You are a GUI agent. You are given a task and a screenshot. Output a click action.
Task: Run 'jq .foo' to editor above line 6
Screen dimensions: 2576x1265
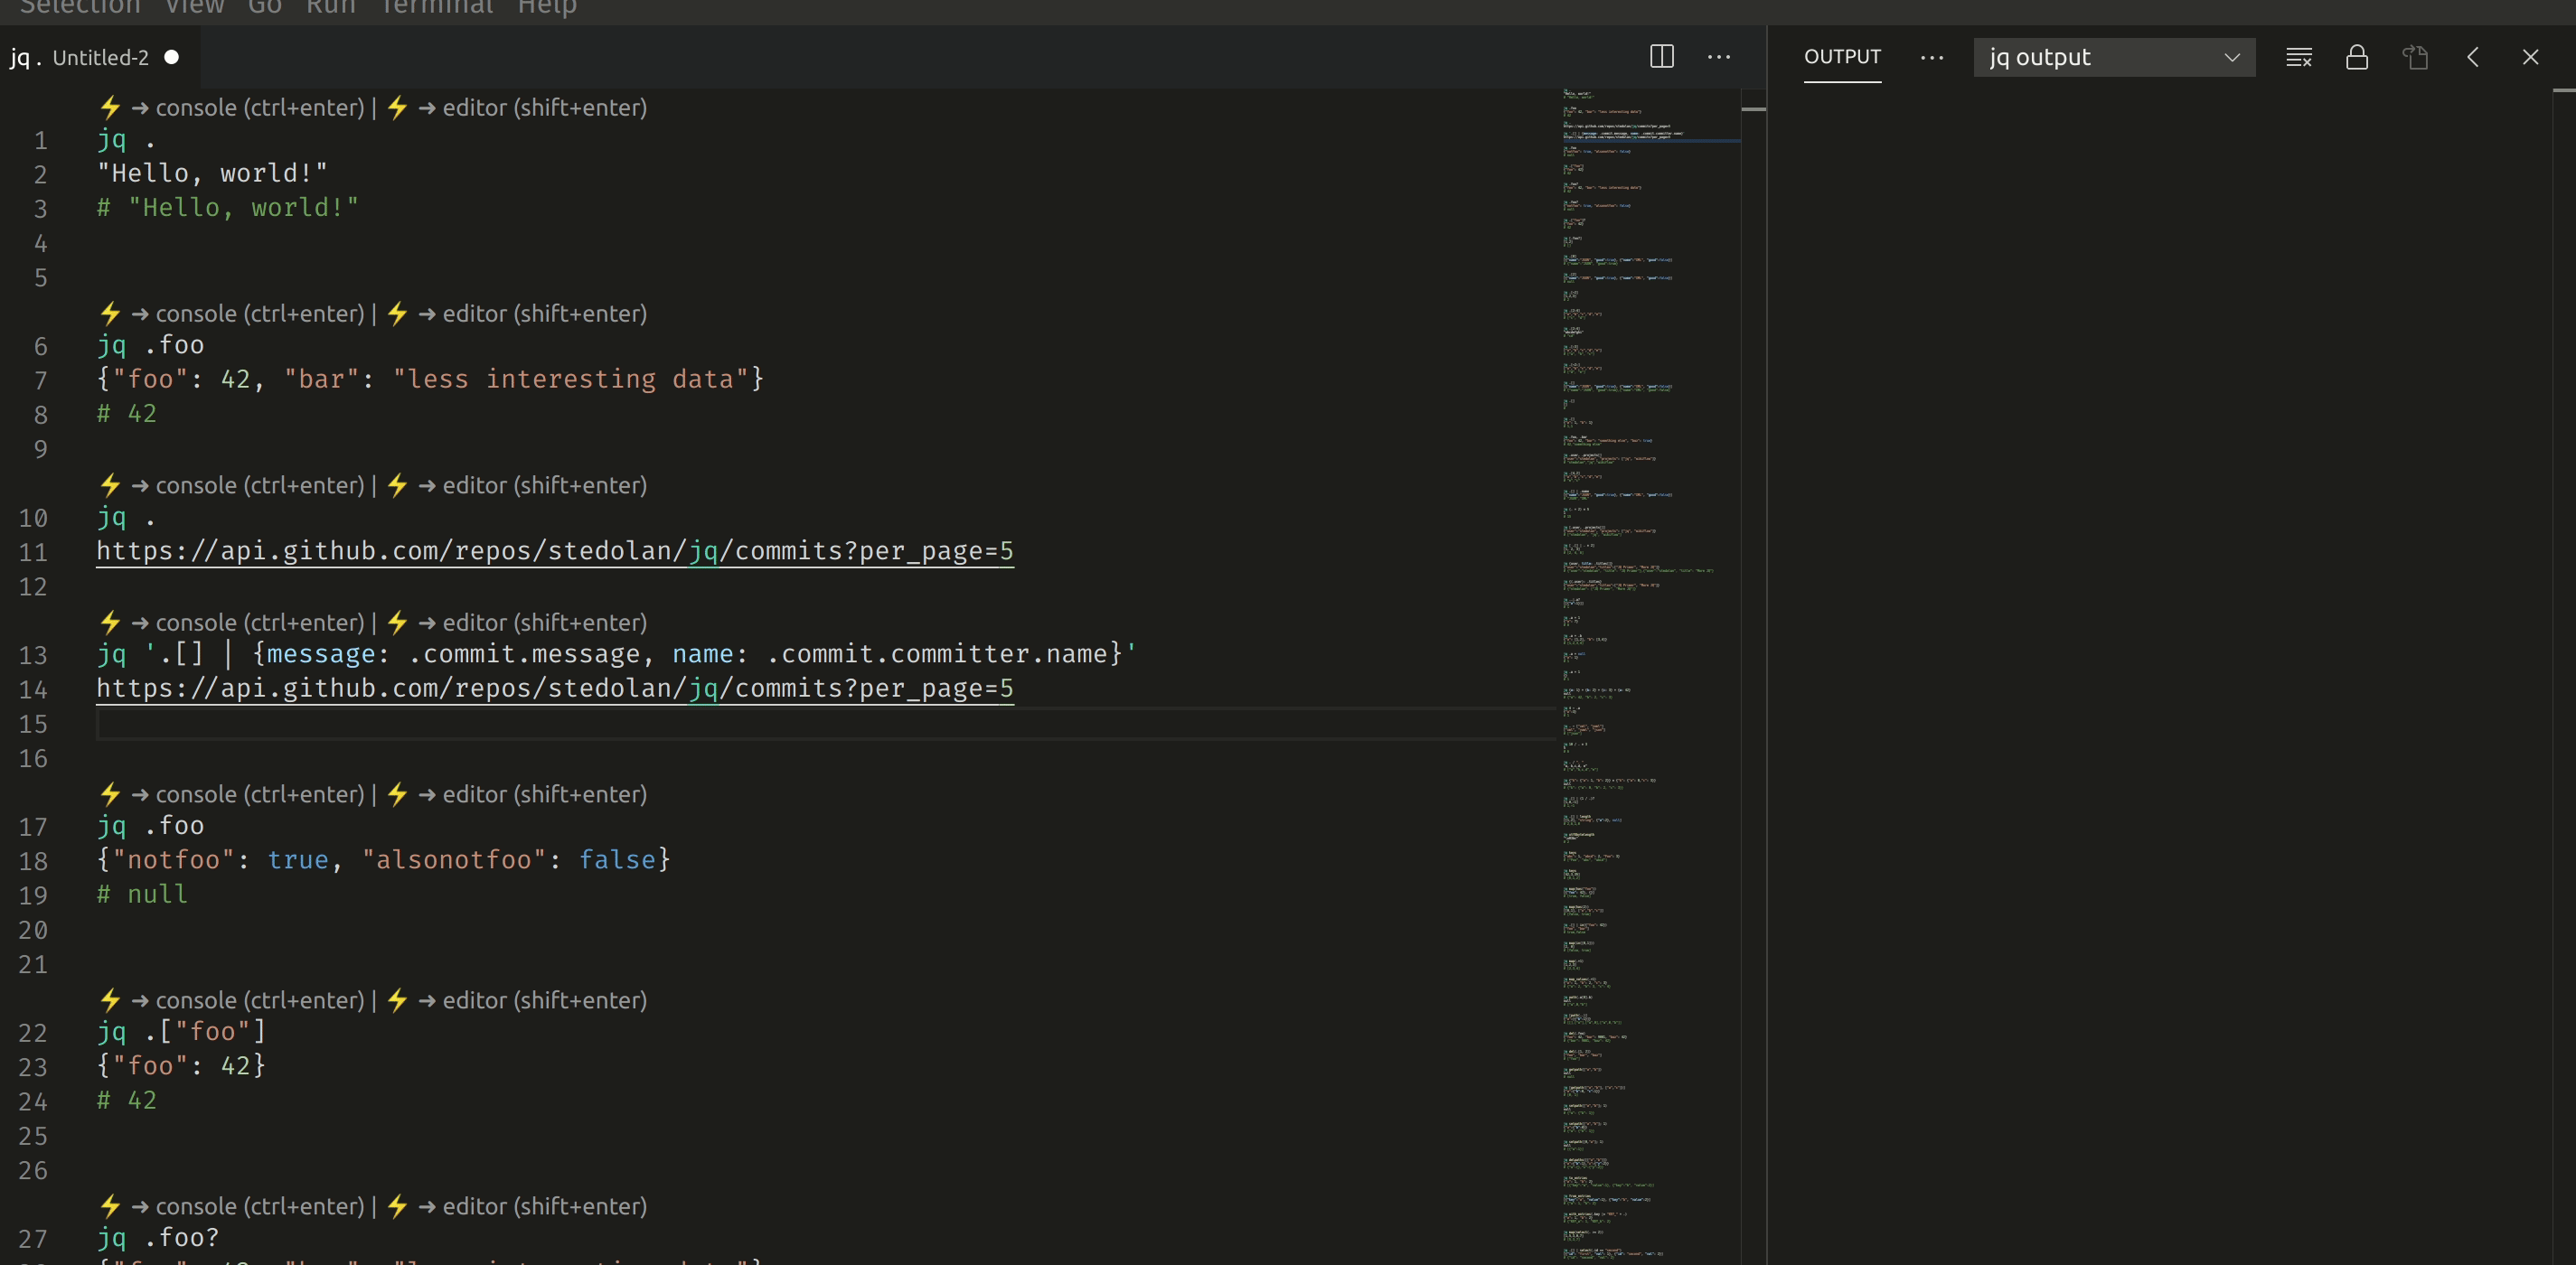coord(530,313)
